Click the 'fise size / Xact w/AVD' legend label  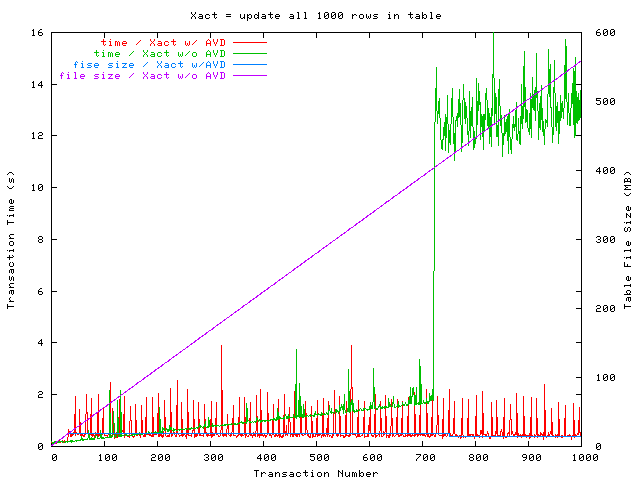[150, 64]
